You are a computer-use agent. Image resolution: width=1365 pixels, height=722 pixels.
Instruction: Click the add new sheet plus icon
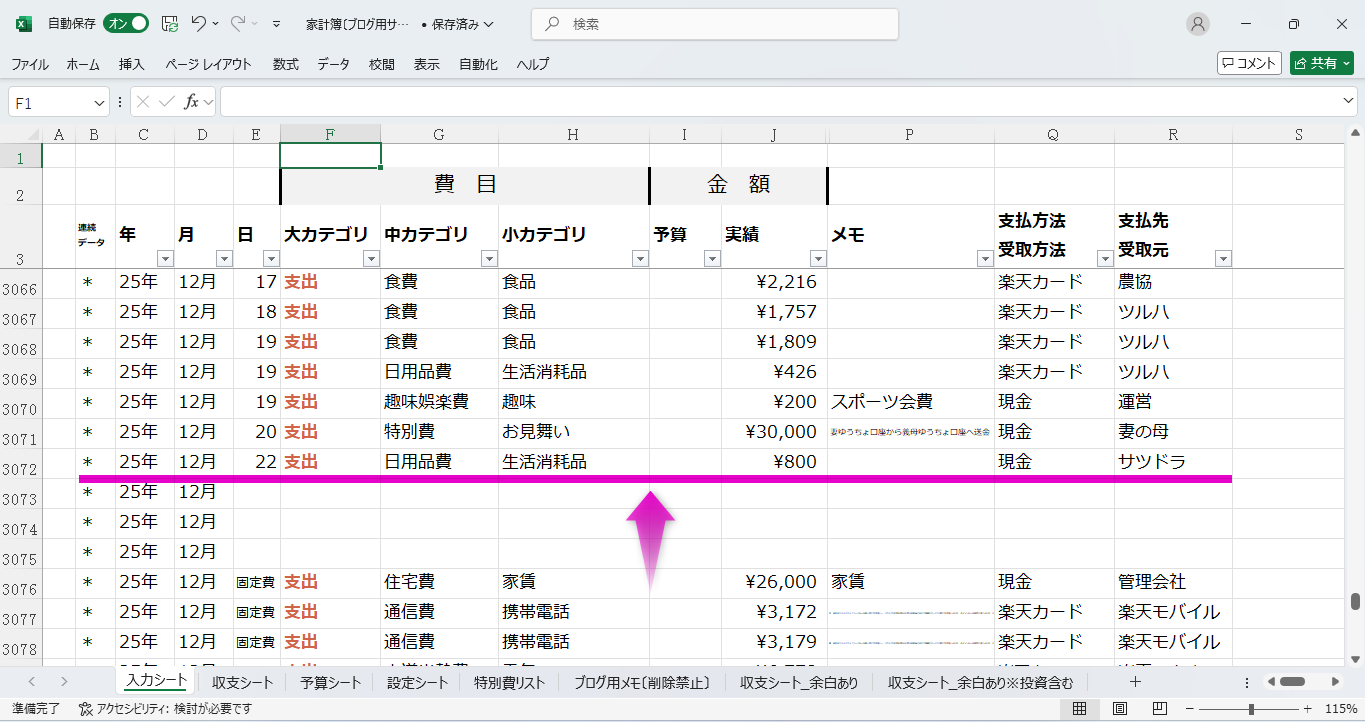click(x=1135, y=682)
